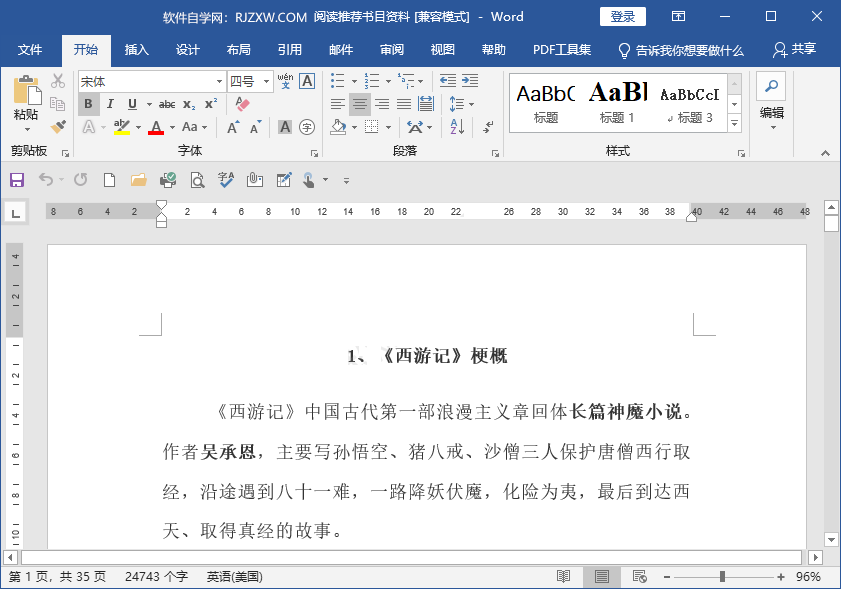The width and height of the screenshot is (841, 589).
Task: Open the 审阅 ribbon tab
Action: tap(391, 49)
